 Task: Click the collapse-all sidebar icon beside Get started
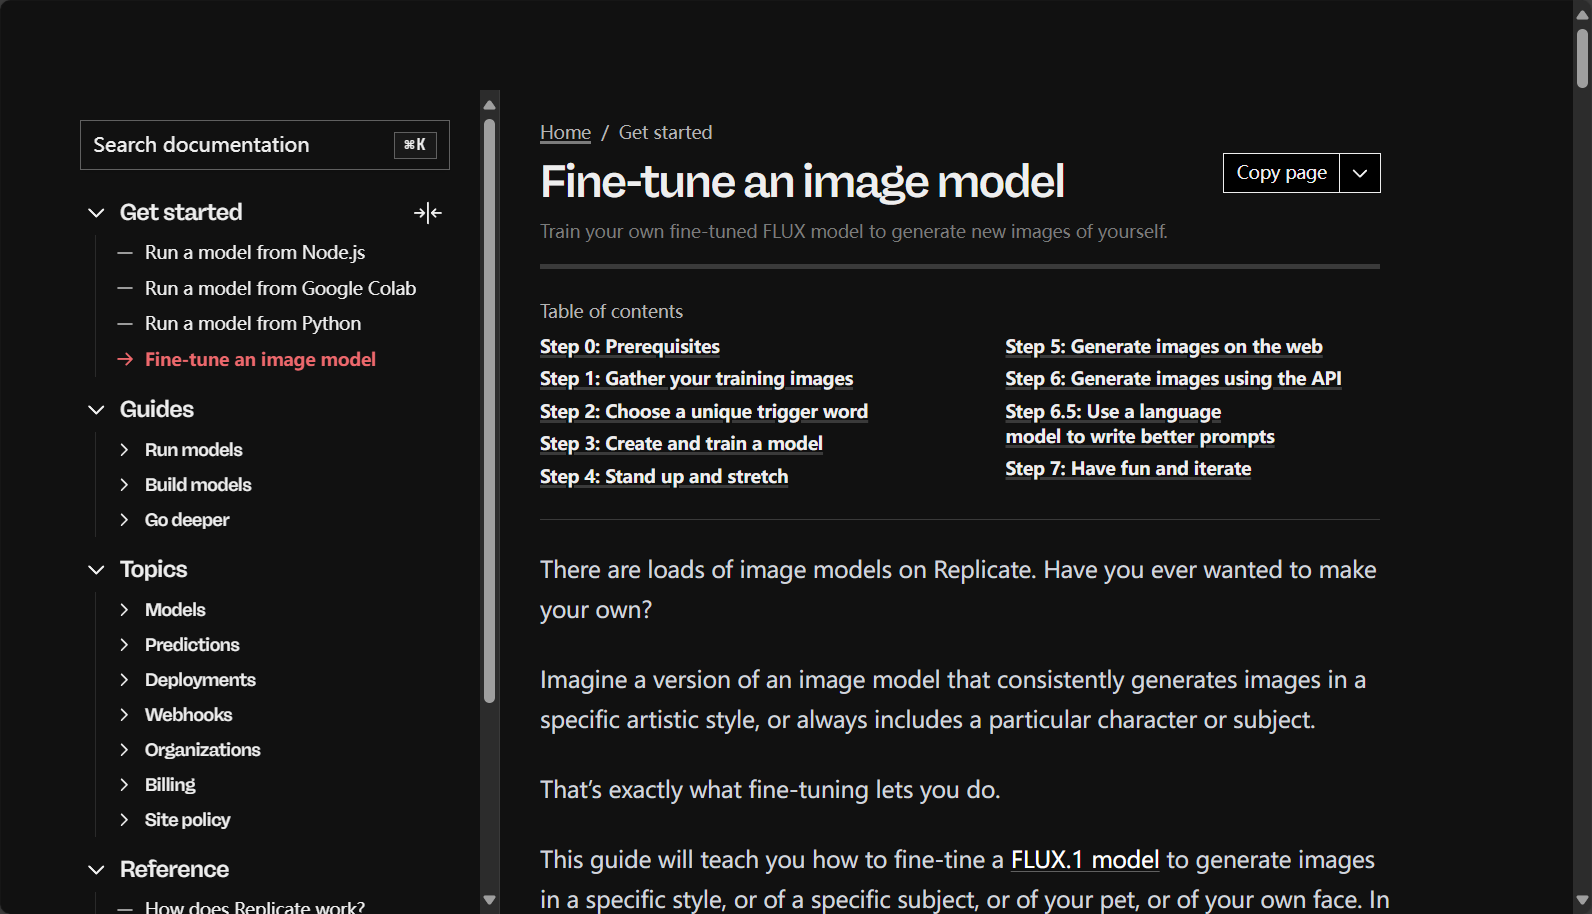[x=428, y=213]
